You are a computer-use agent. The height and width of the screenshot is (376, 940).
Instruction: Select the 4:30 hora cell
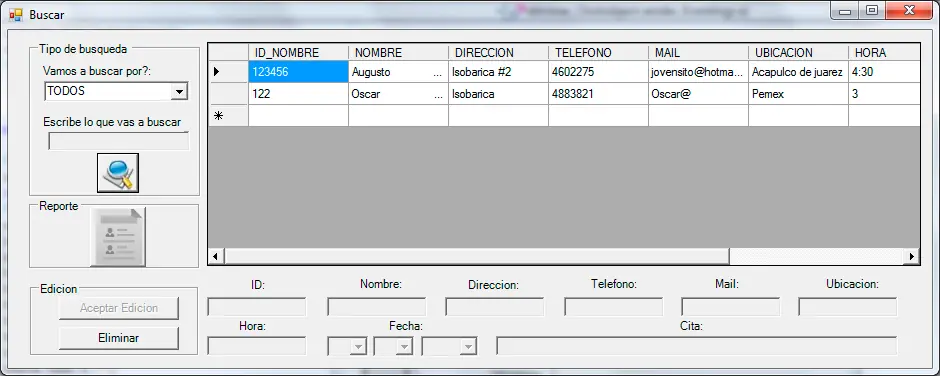pyautogui.click(x=884, y=72)
